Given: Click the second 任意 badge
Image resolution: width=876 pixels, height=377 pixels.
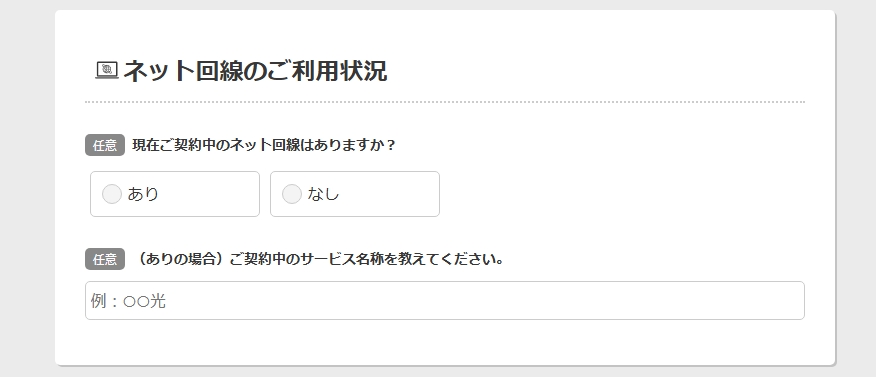Looking at the screenshot, I should (x=105, y=259).
